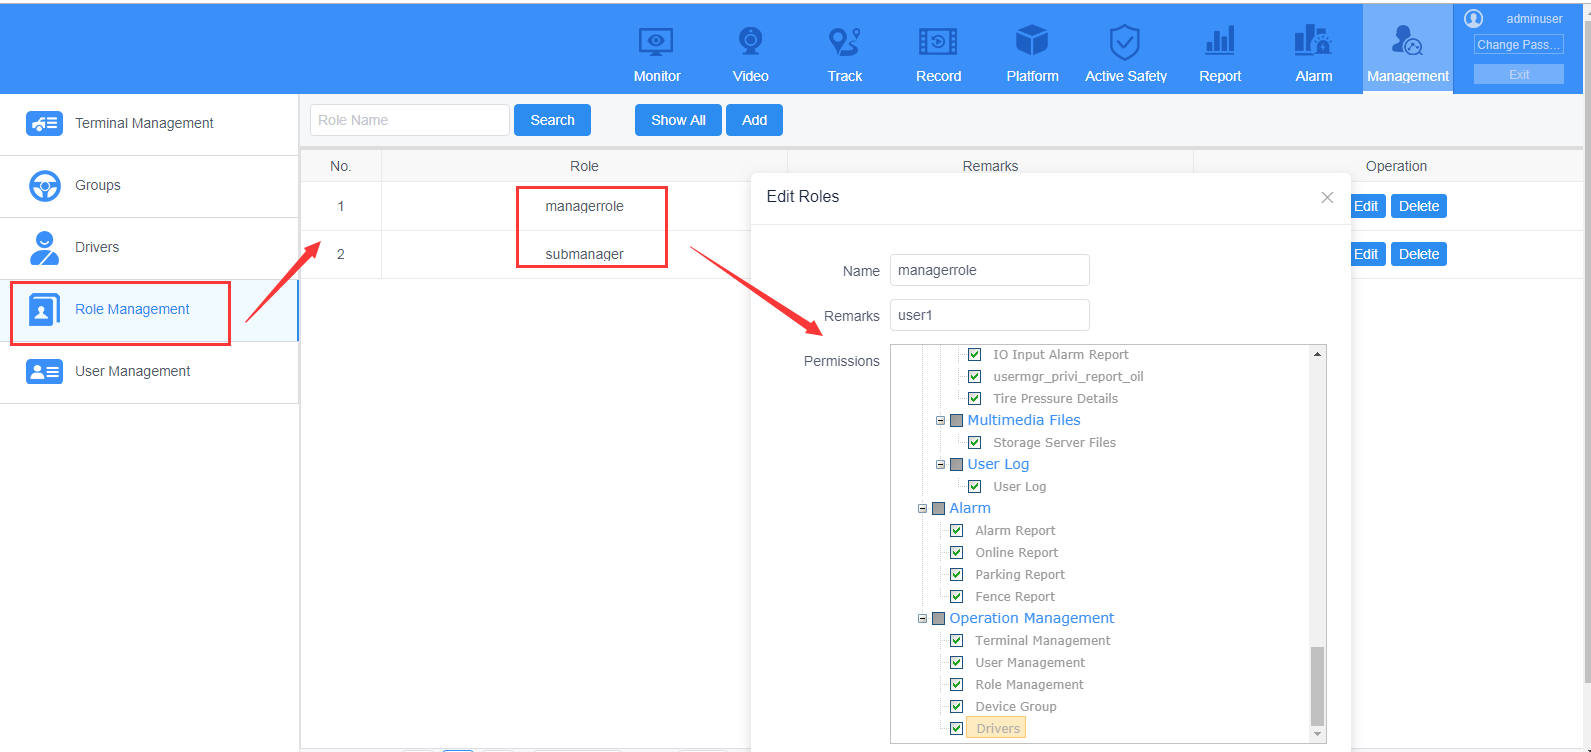This screenshot has width=1591, height=752.
Task: Open the Video camera icon
Action: click(750, 42)
